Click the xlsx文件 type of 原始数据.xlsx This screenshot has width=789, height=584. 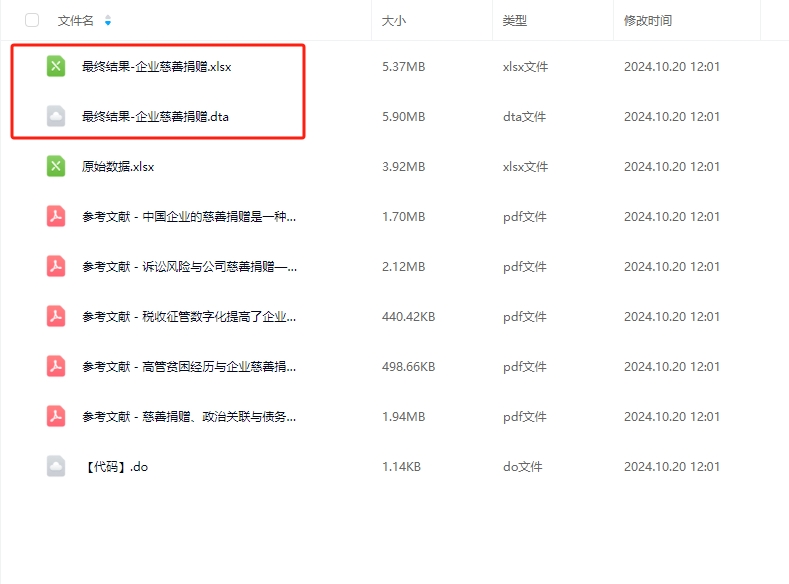click(x=525, y=166)
